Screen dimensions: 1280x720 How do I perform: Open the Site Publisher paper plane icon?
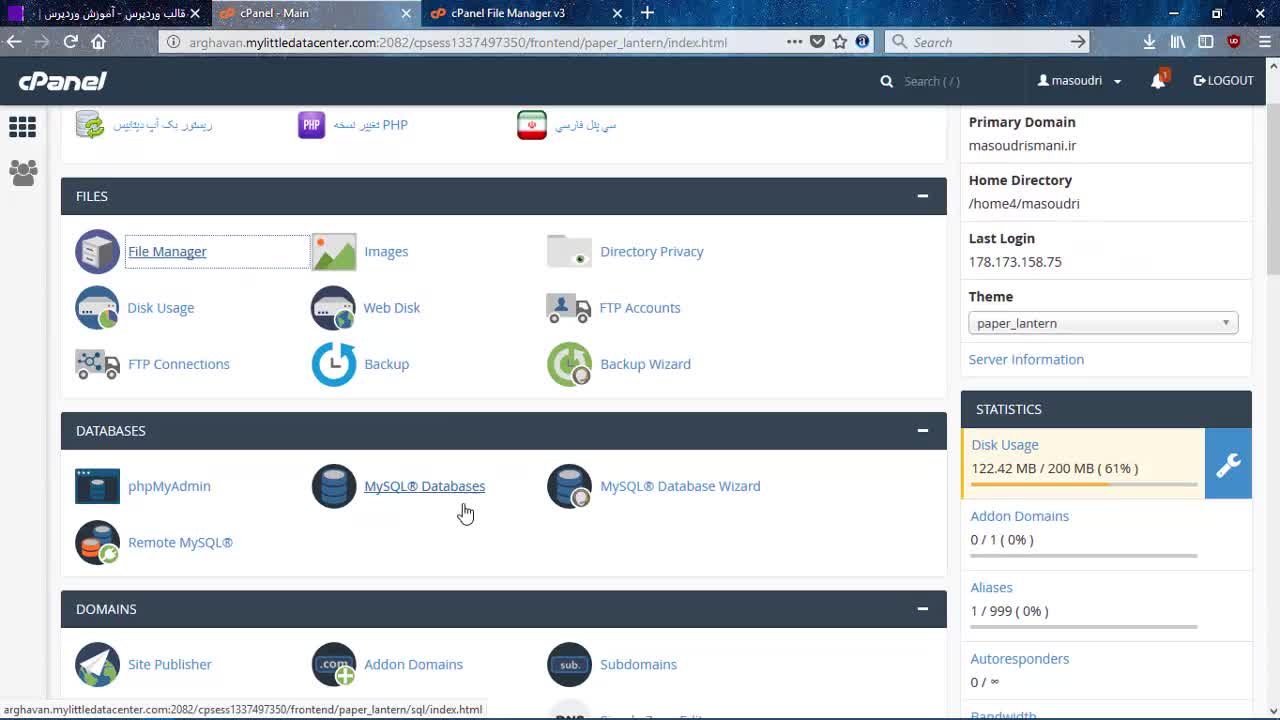click(x=97, y=665)
